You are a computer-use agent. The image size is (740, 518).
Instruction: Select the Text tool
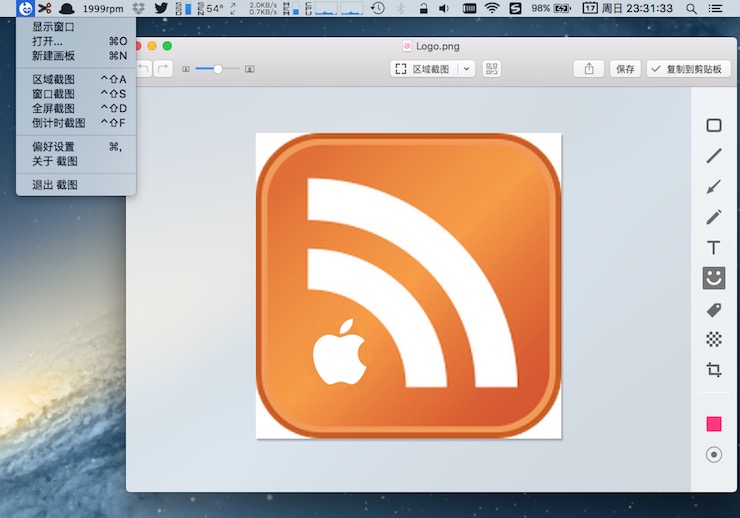click(x=714, y=248)
